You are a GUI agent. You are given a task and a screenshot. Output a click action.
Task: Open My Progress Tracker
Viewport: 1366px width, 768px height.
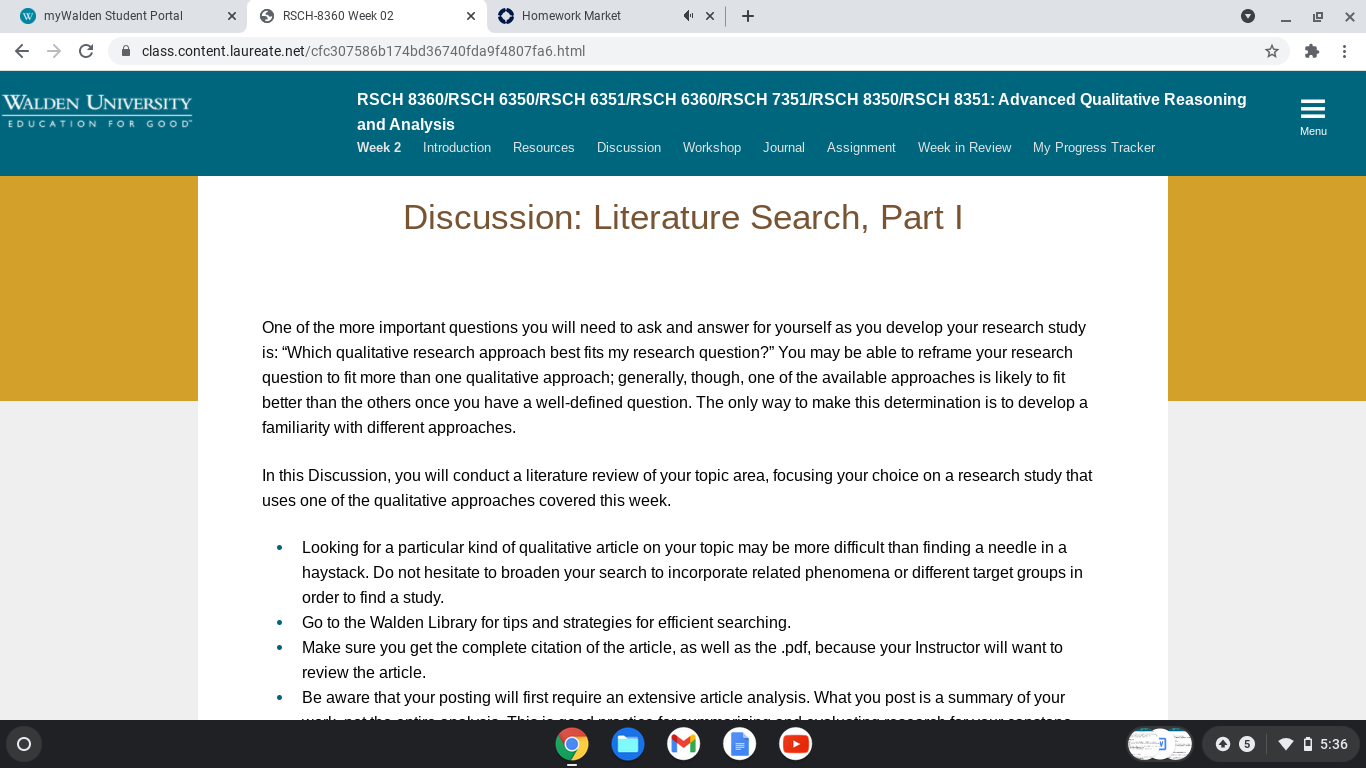point(1094,147)
